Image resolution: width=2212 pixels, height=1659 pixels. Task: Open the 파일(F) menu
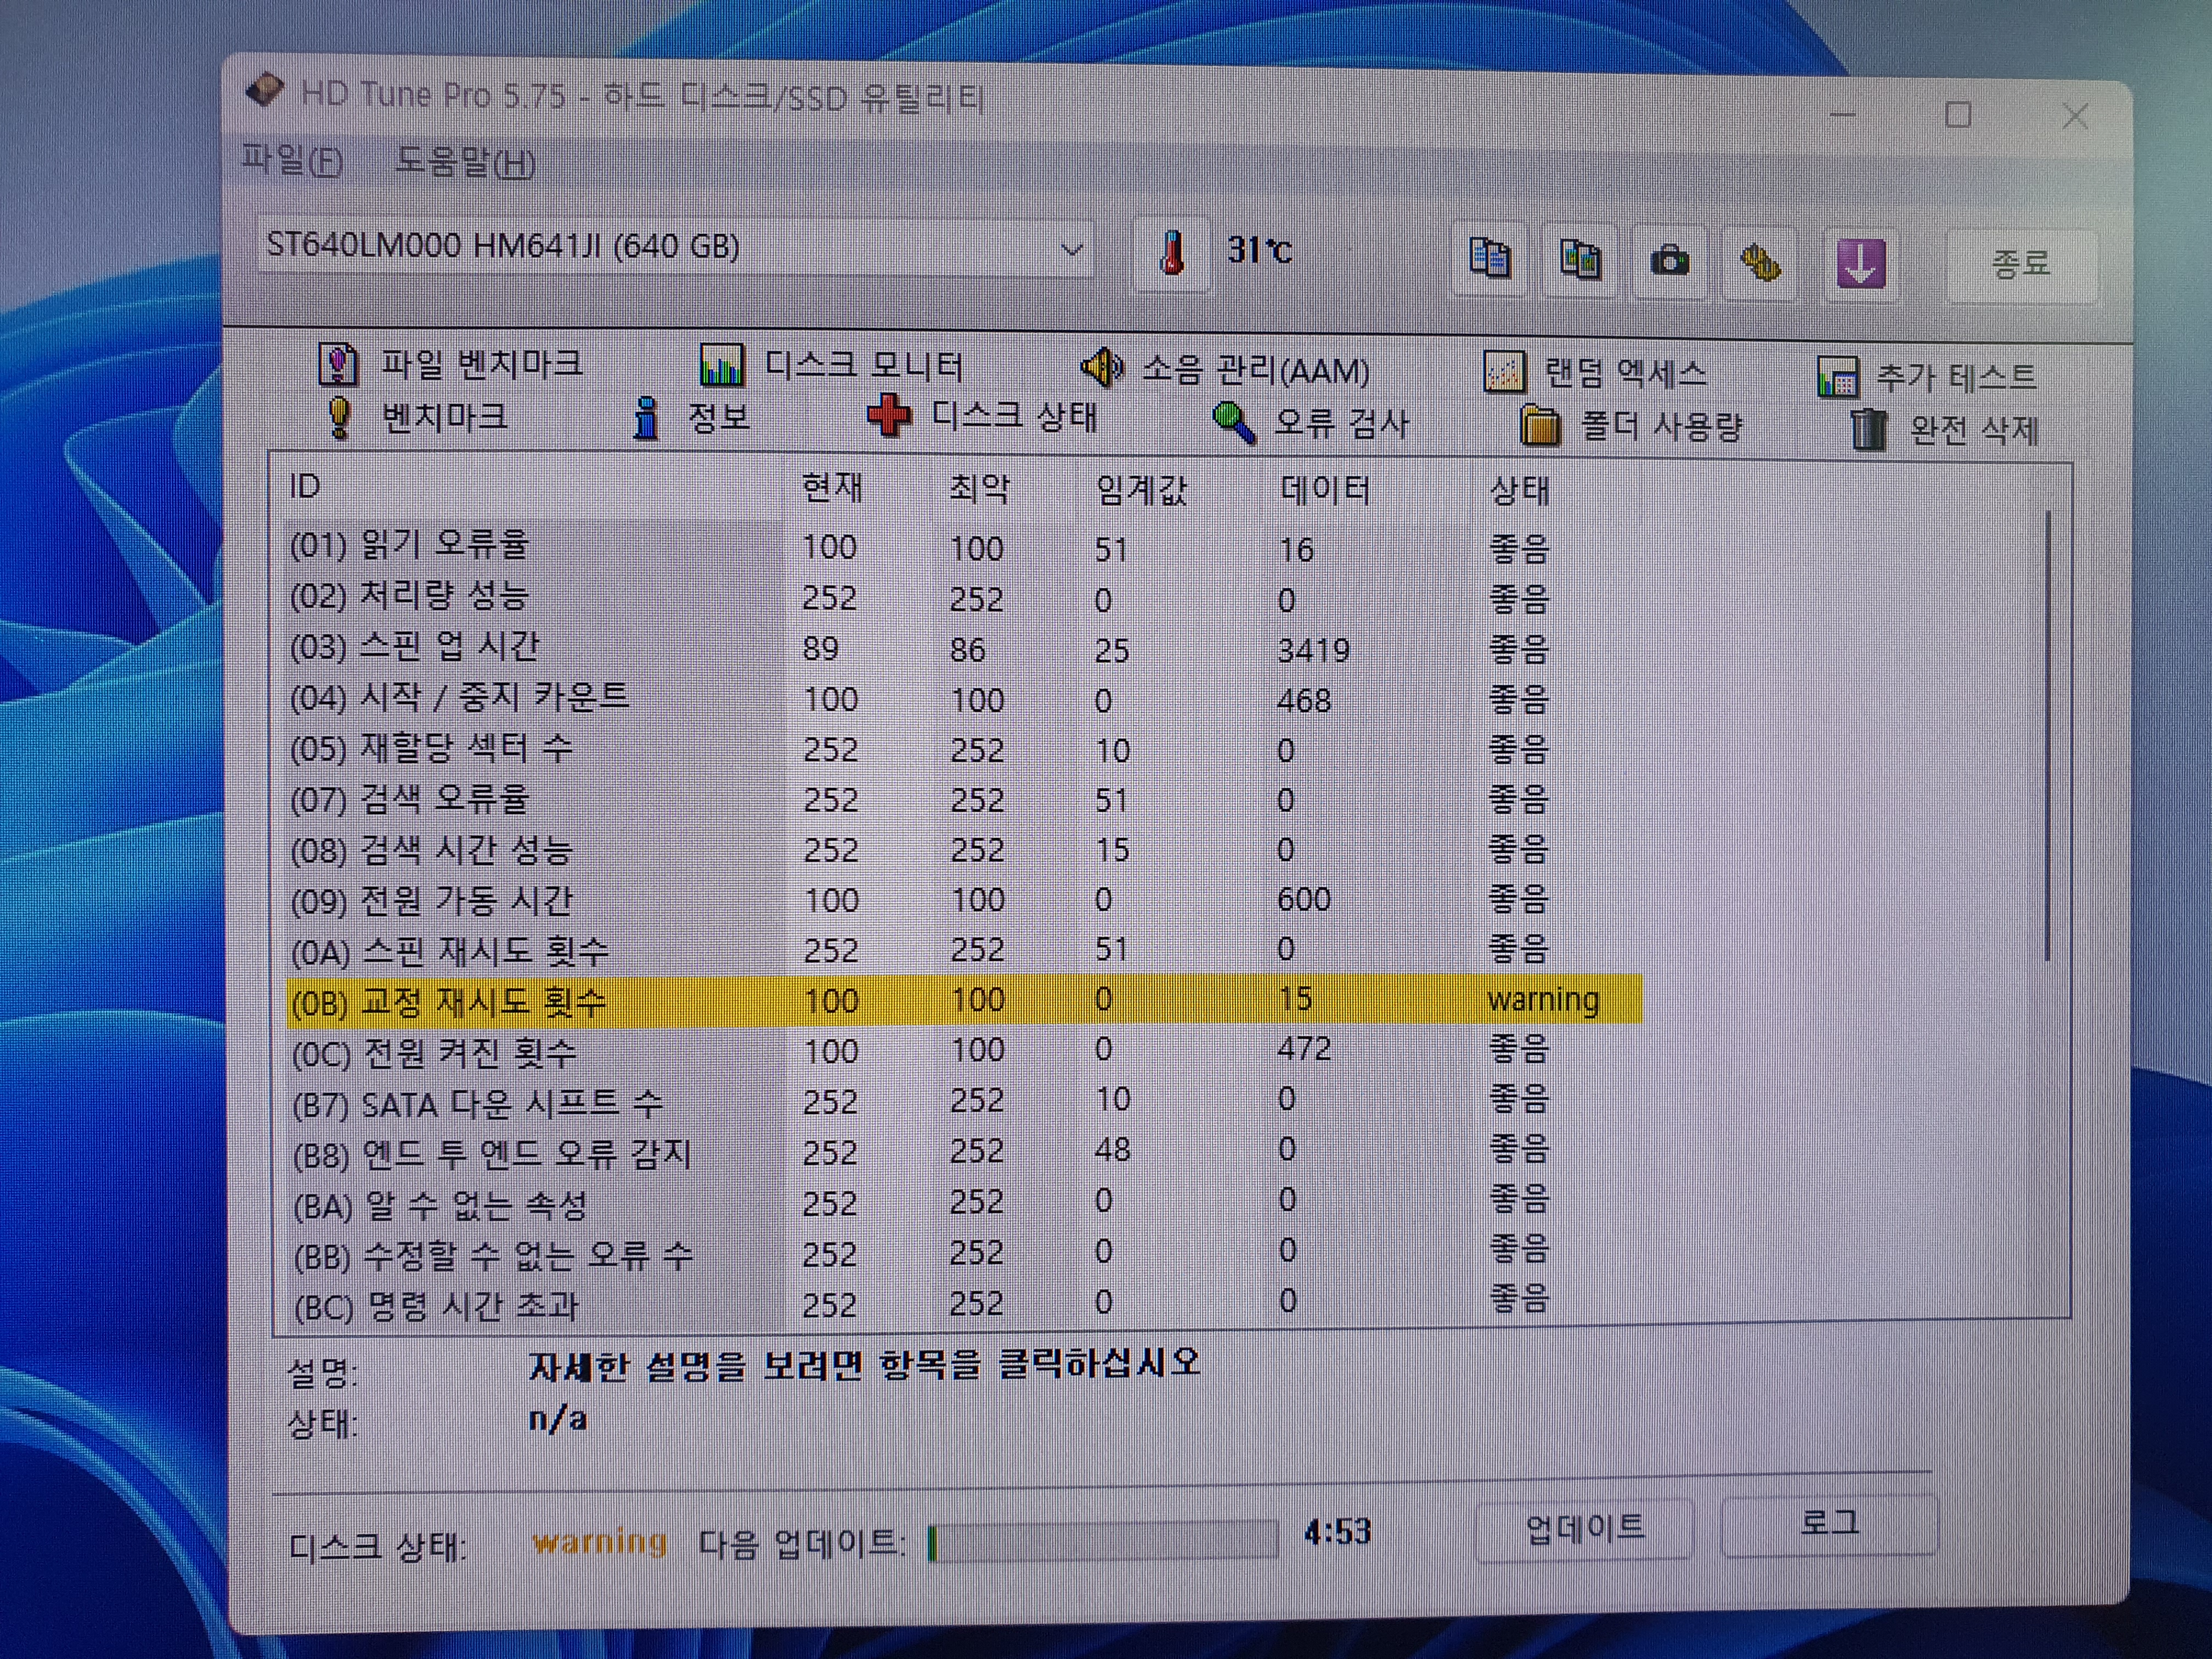pyautogui.click(x=292, y=160)
